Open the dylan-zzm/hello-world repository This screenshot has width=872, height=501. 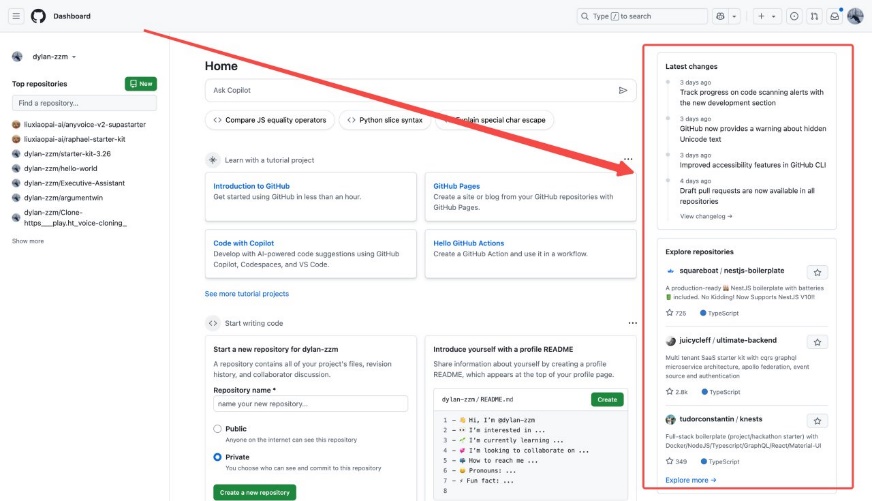pos(63,169)
